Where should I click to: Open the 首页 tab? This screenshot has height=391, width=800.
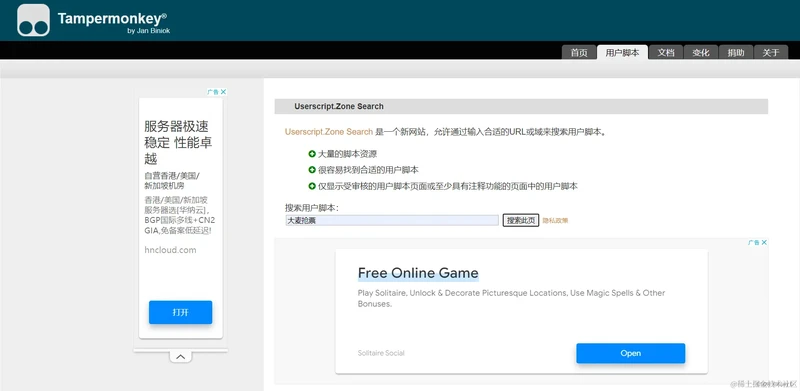[579, 53]
